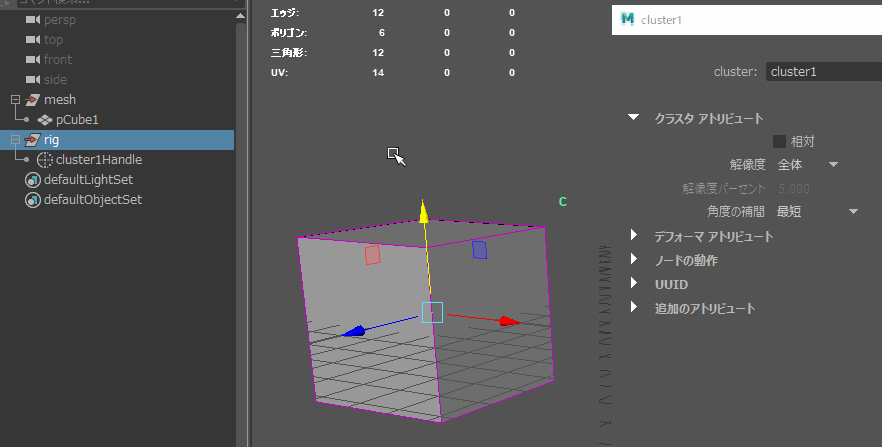Collapse the mesh group node
The image size is (882, 447).
(x=15, y=100)
